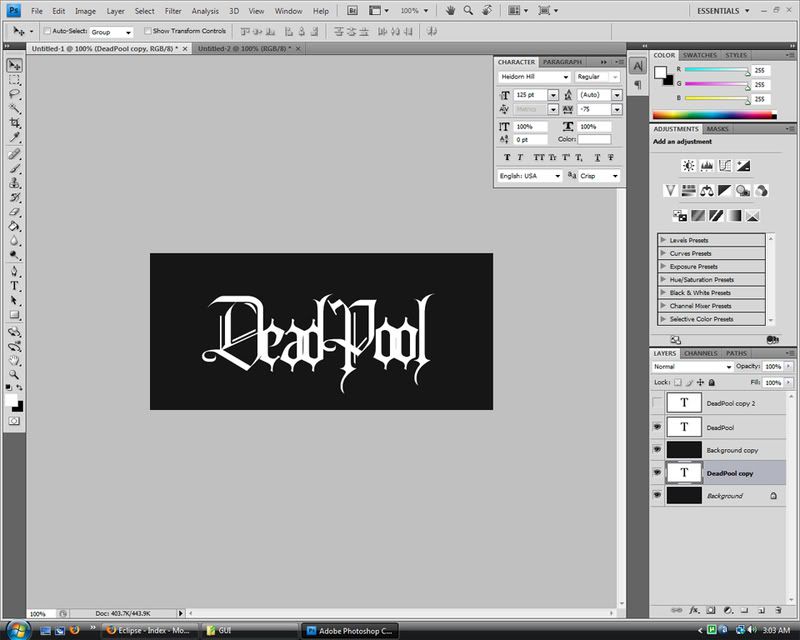800x640 pixels.
Task: Open Adobe Photoshop taskbar button
Action: coord(349,631)
